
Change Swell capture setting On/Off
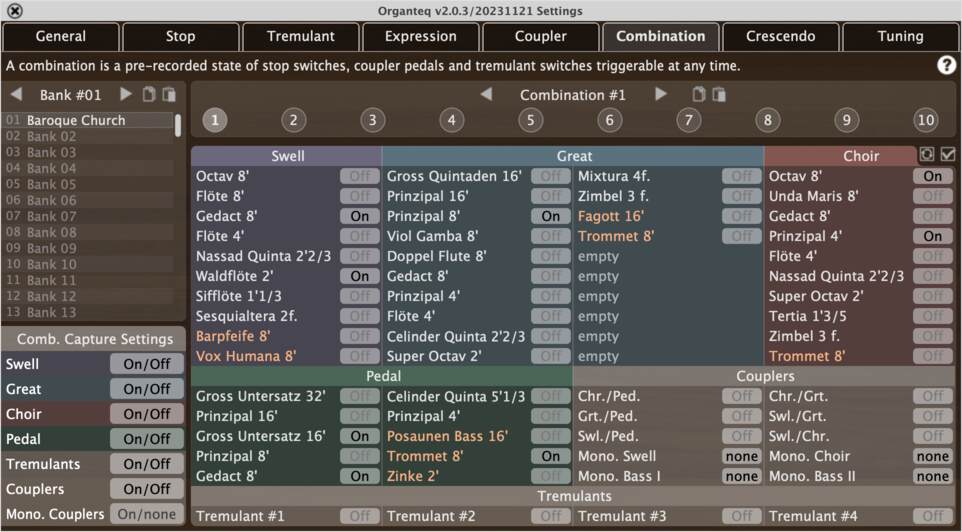[147, 364]
